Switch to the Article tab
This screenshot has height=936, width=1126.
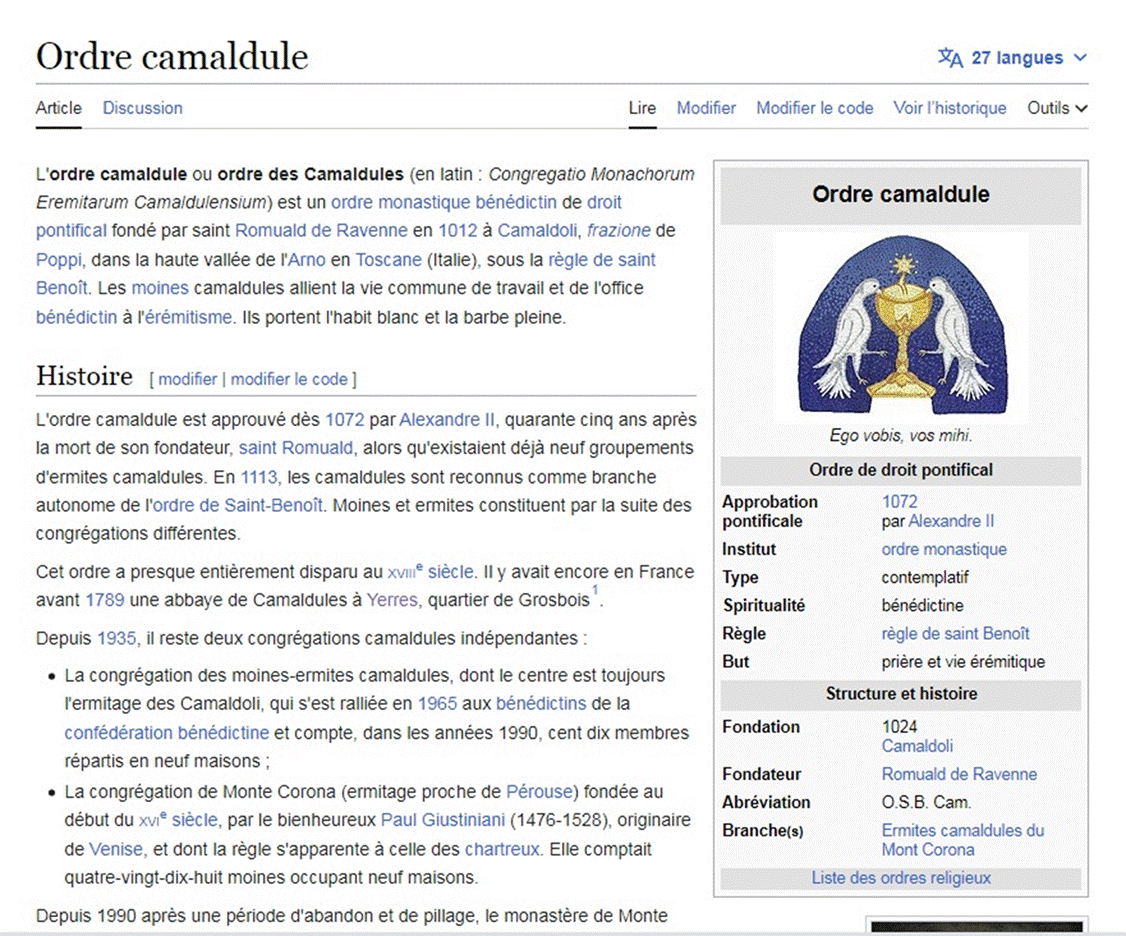point(59,108)
